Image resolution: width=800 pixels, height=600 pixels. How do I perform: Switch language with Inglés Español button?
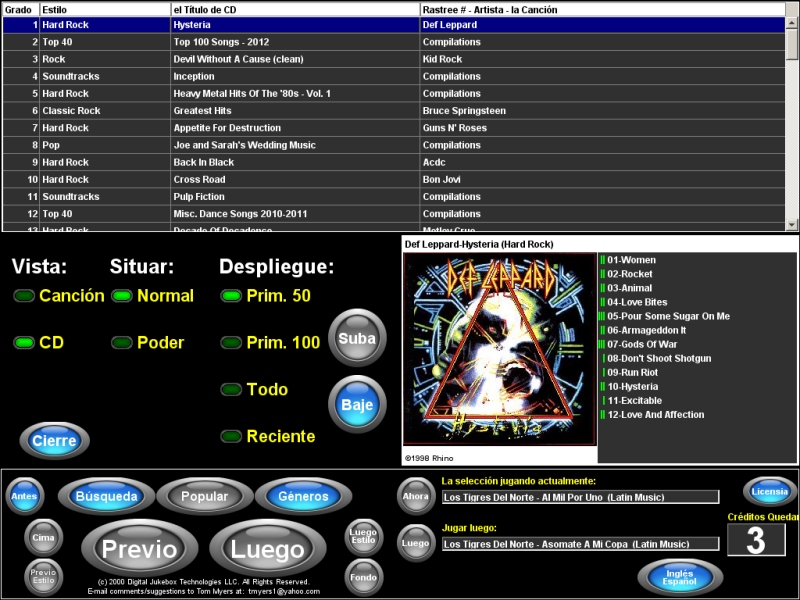[x=680, y=578]
